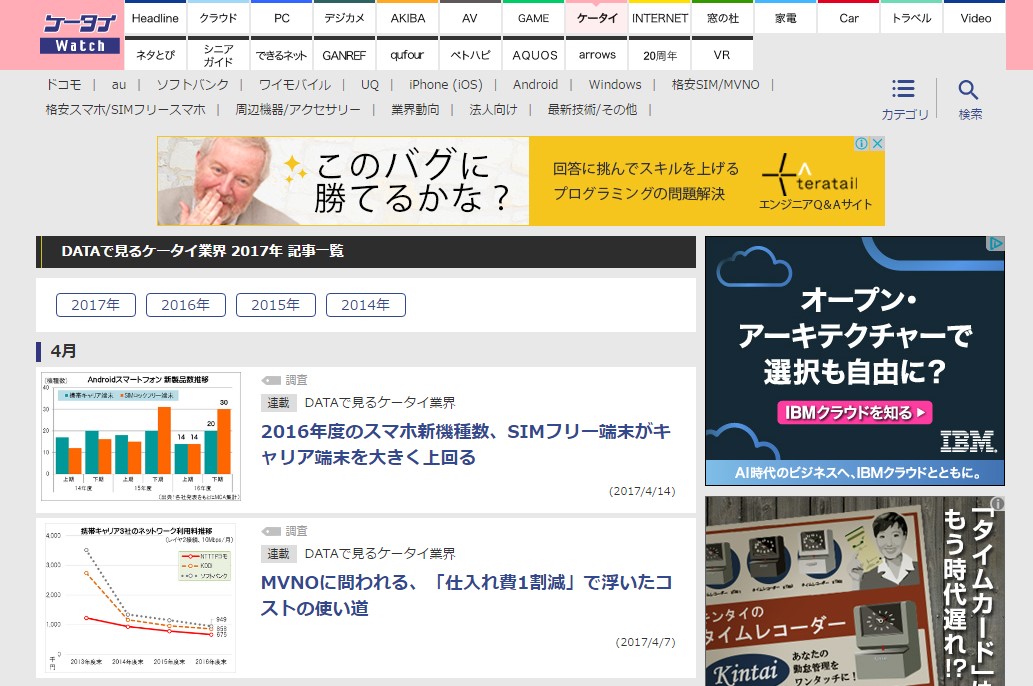1033x686 pixels.
Task: Open the 周辺機器/アクセサリー link
Action: 298,109
